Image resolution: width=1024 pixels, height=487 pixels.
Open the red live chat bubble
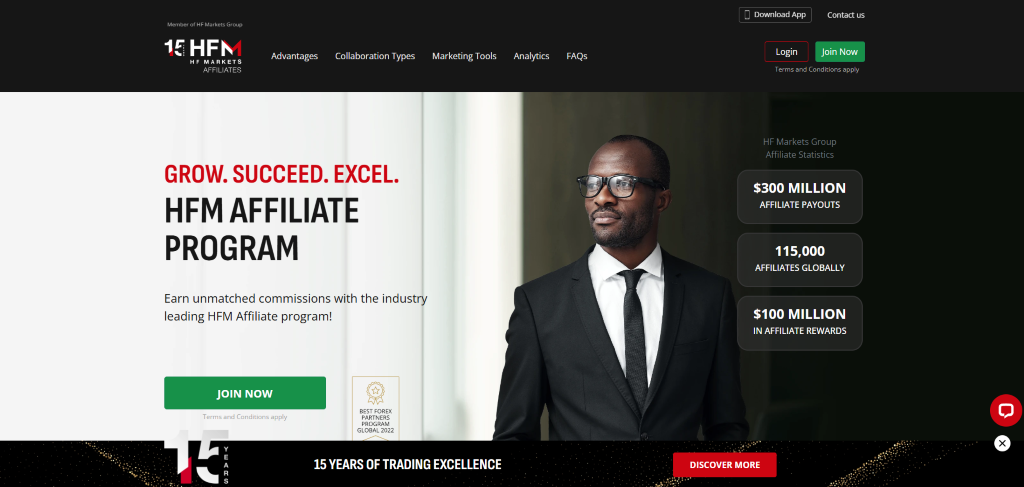pos(1006,411)
